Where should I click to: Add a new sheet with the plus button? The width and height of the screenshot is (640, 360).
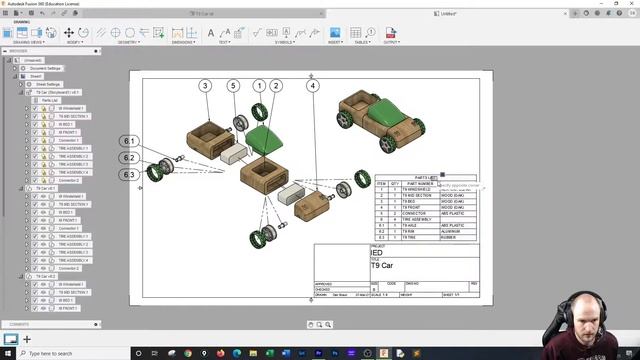pos(27,339)
